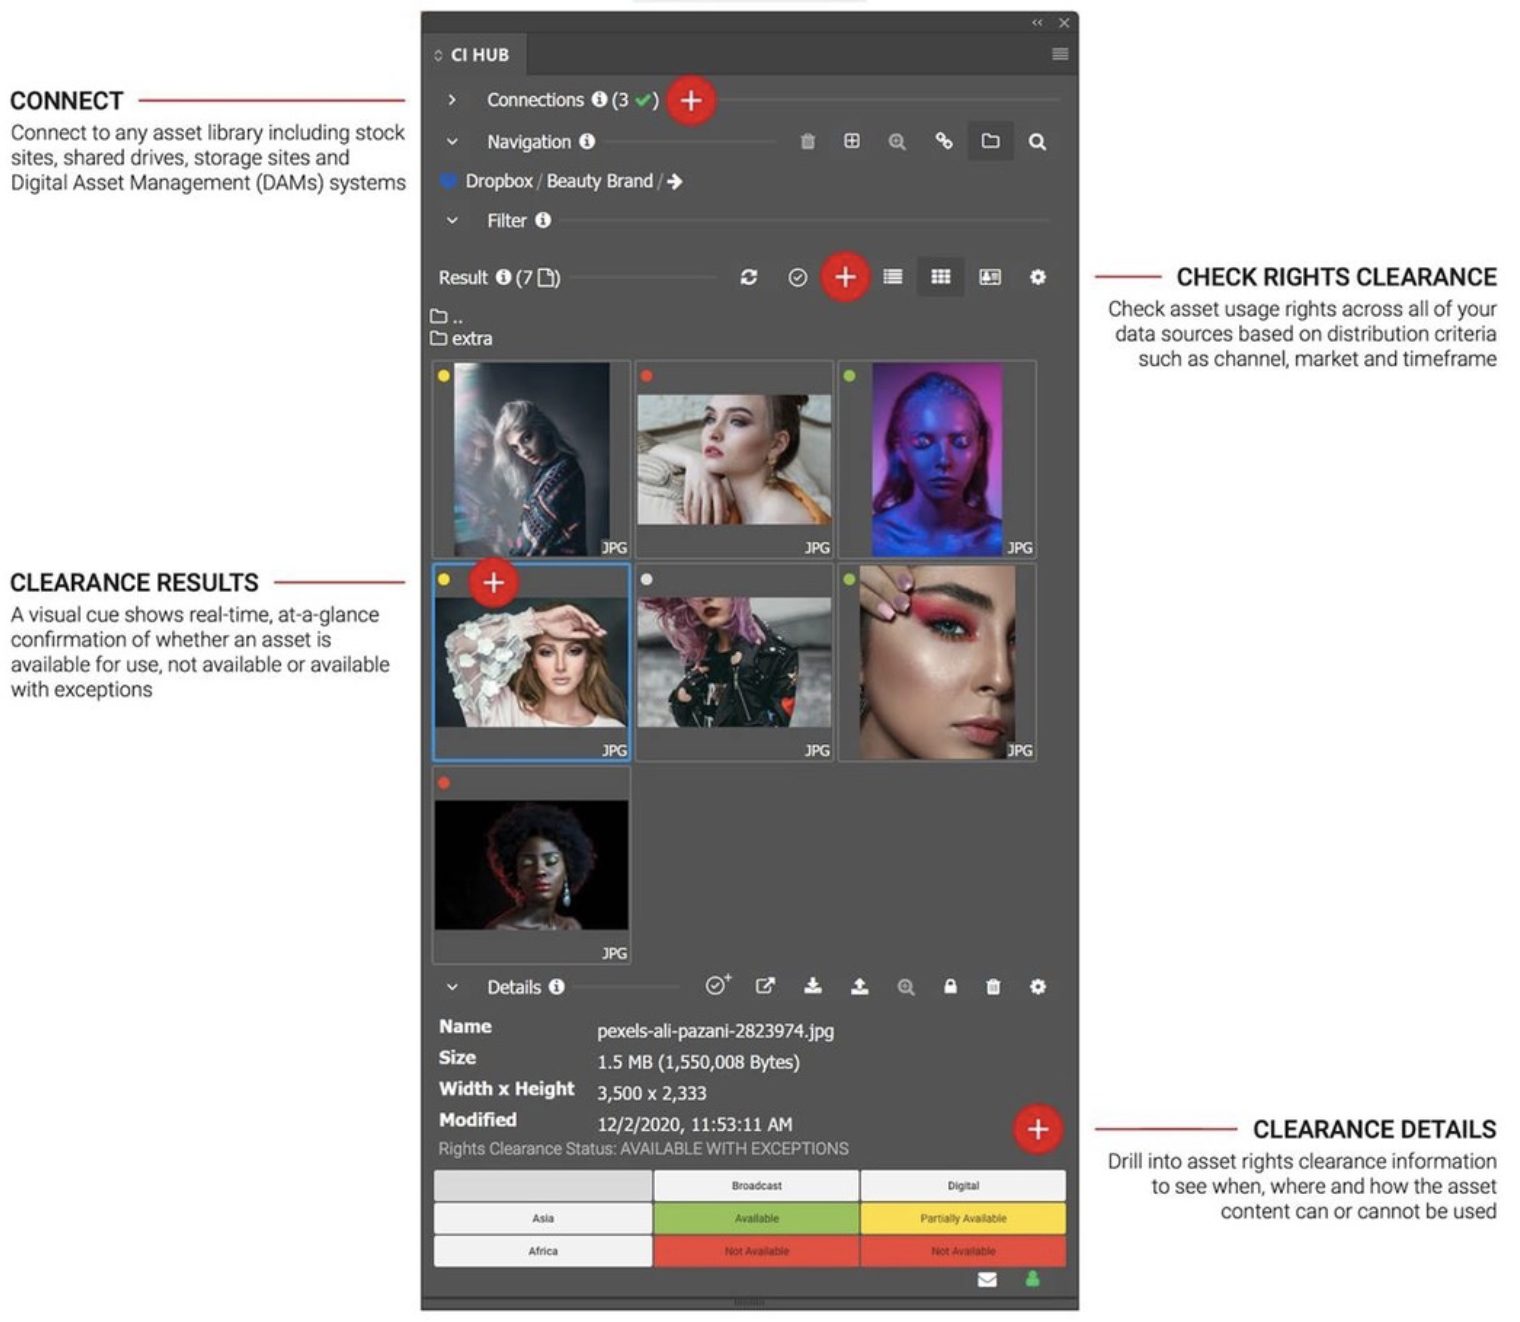Open the link connection icon in Navigation
The image size is (1520, 1322).
[941, 141]
